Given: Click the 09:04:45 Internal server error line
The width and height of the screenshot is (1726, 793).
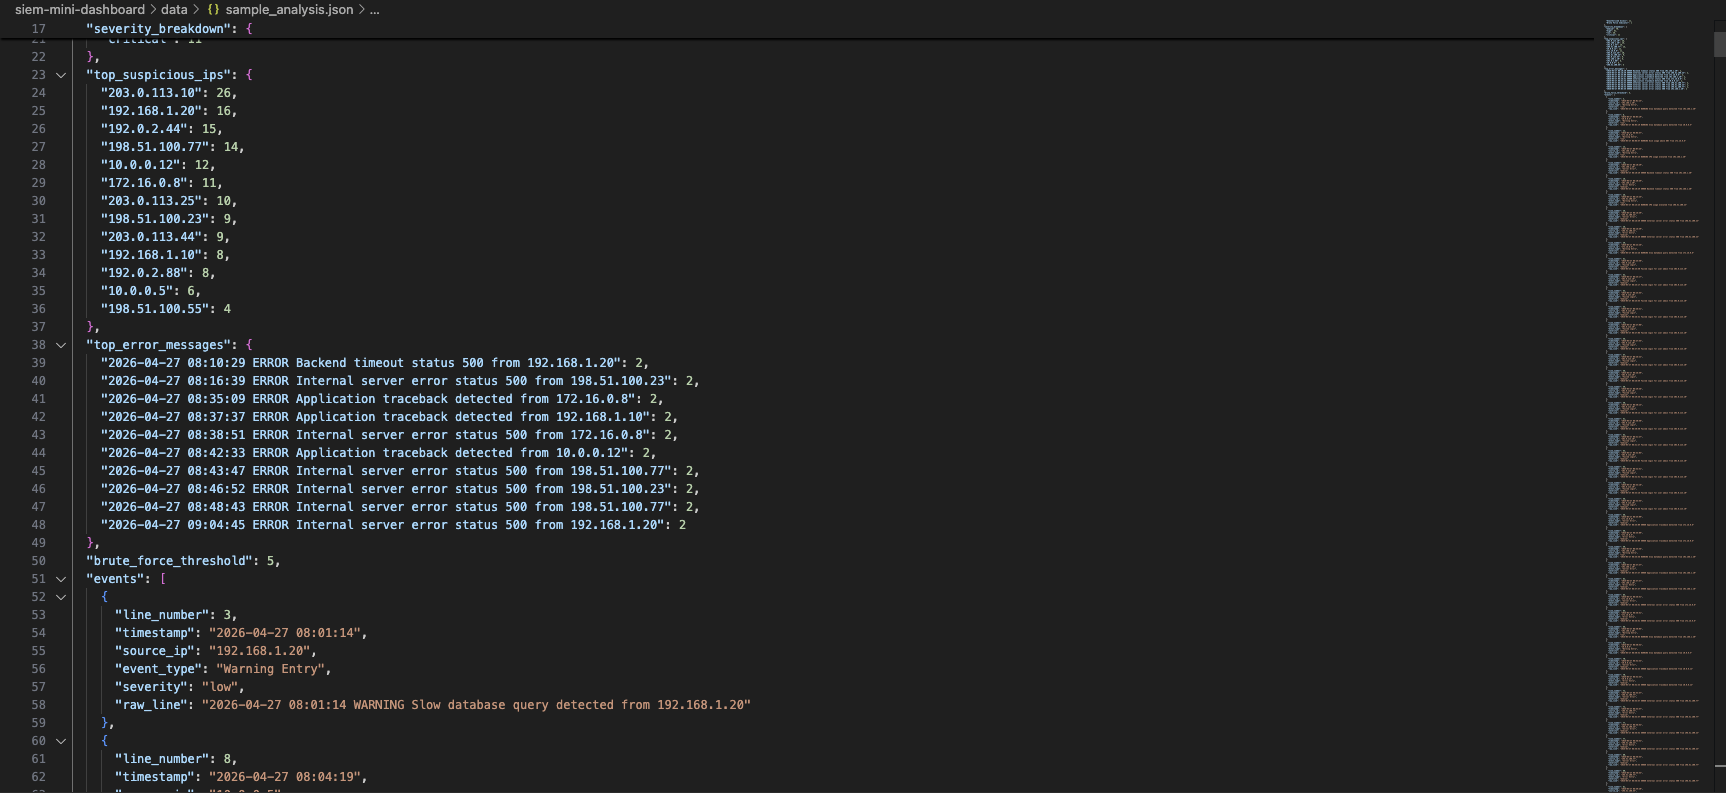Looking at the screenshot, I should point(393,525).
